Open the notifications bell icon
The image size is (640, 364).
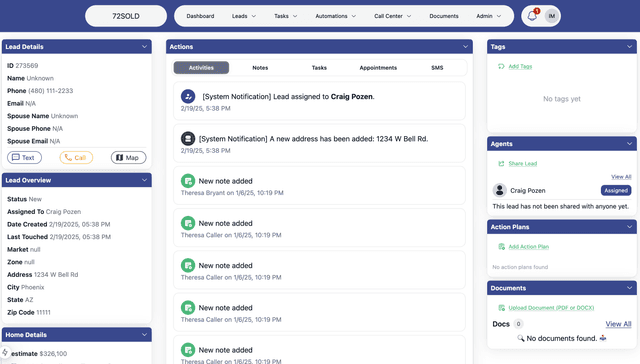[532, 16]
